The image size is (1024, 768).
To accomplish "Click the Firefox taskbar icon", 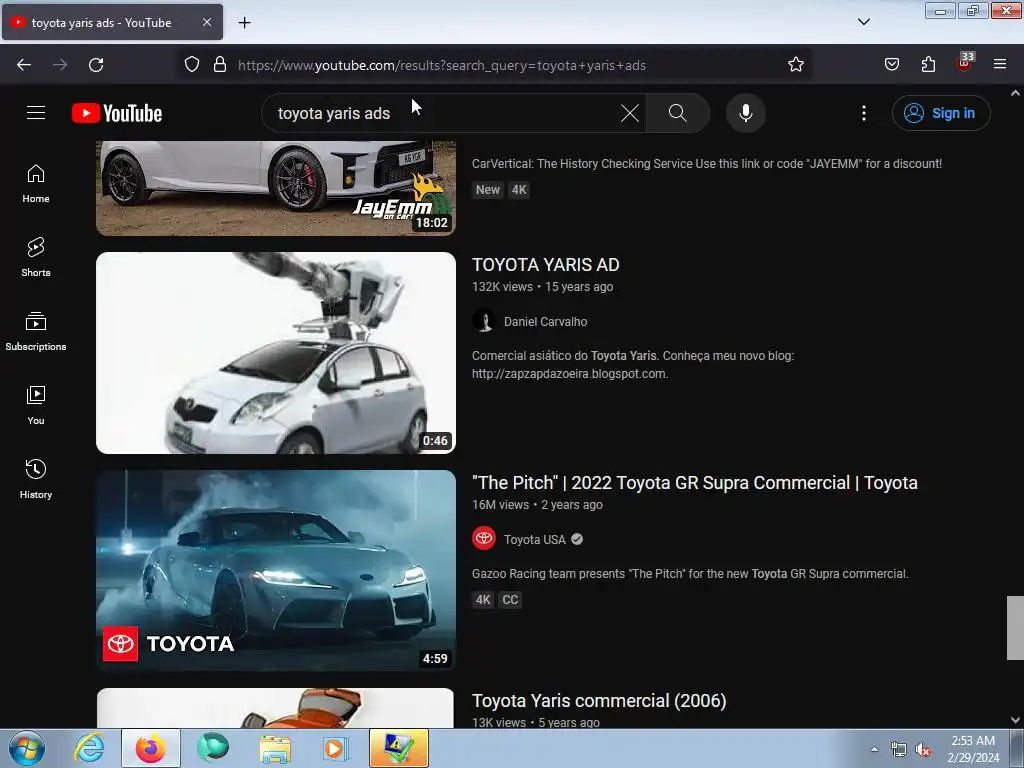I will coord(150,748).
